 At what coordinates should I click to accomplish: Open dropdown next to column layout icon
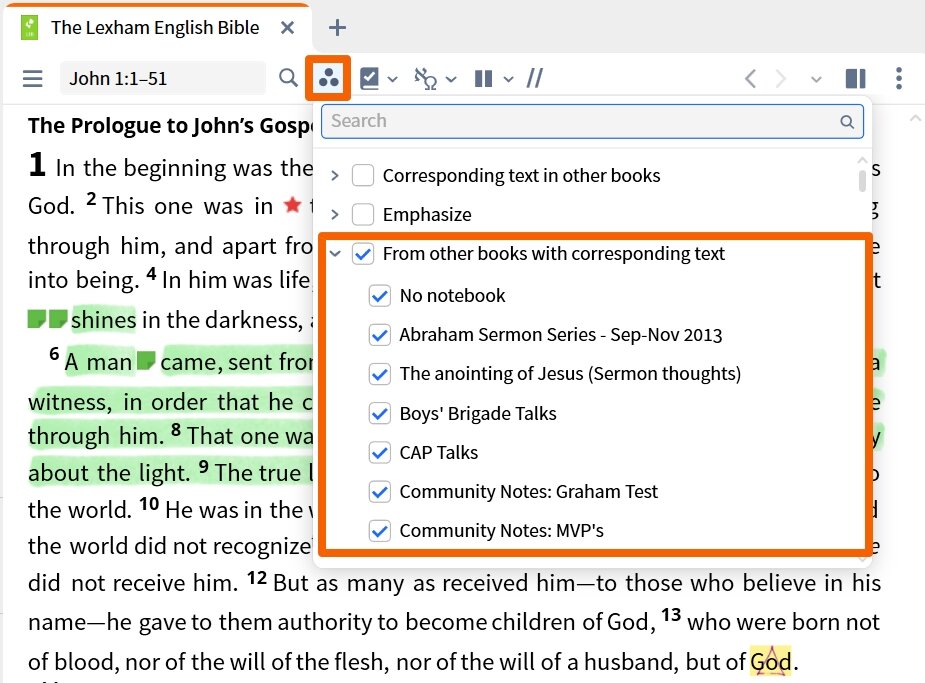tap(508, 79)
